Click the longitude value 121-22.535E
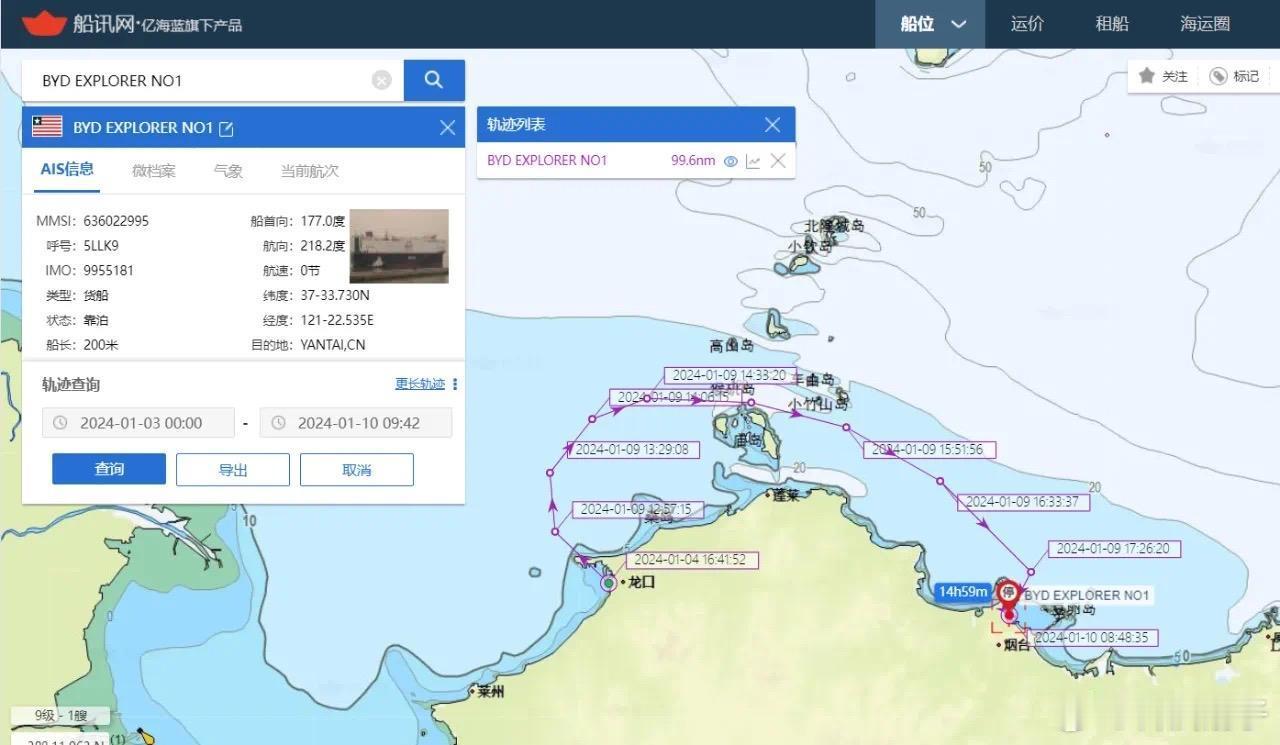Screen dimensions: 1280x745 337,320
